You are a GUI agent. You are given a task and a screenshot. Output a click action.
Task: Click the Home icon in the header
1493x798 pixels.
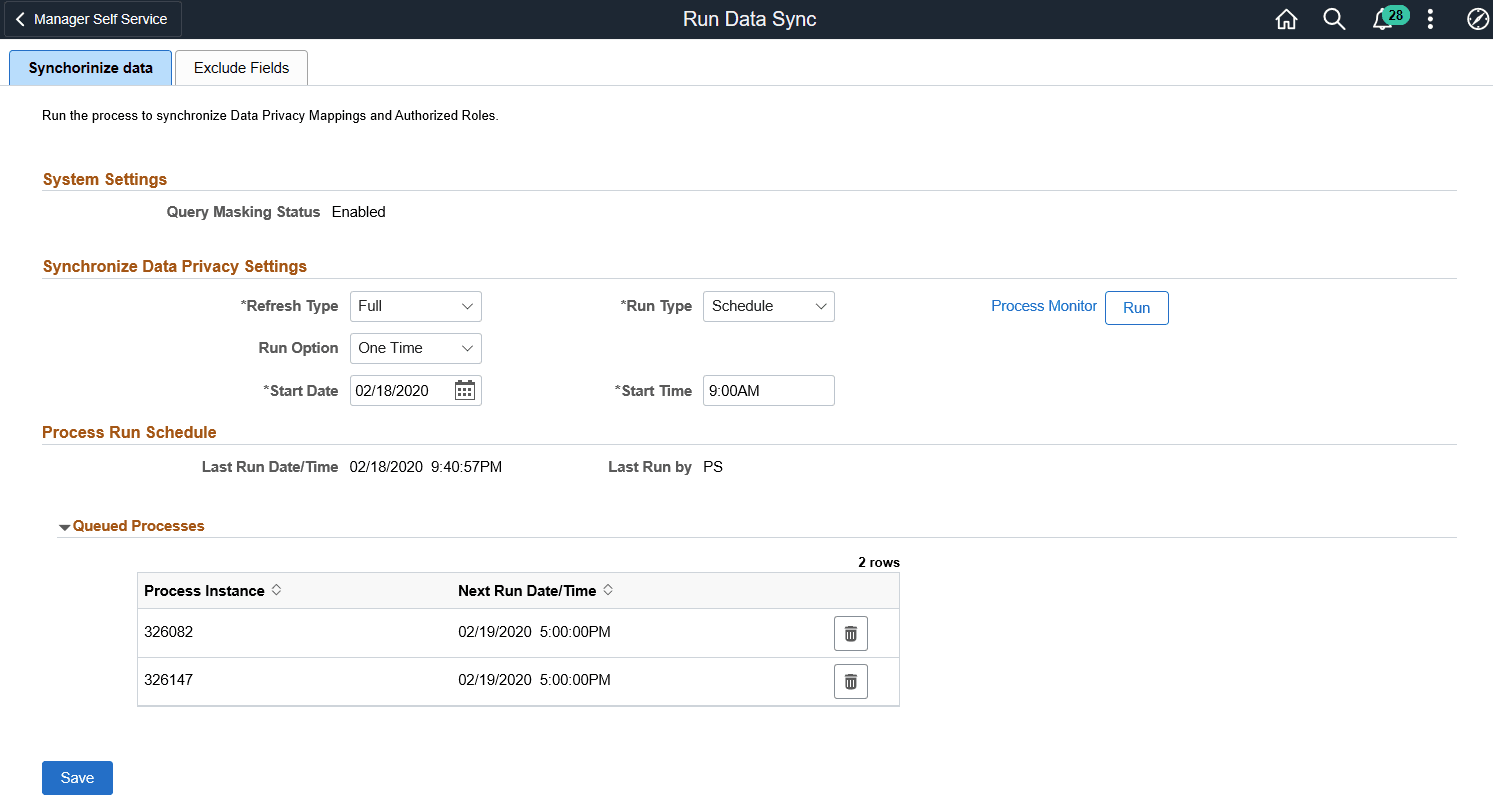coord(1286,18)
